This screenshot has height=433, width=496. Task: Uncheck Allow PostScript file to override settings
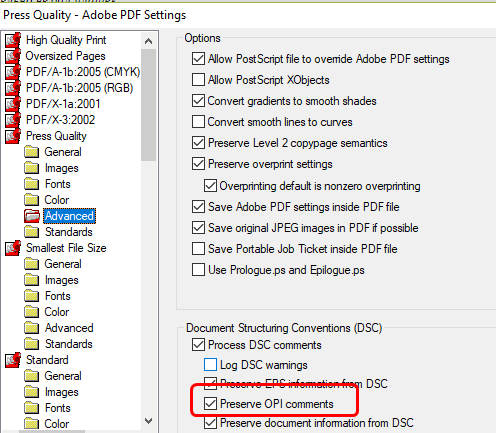(x=198, y=59)
